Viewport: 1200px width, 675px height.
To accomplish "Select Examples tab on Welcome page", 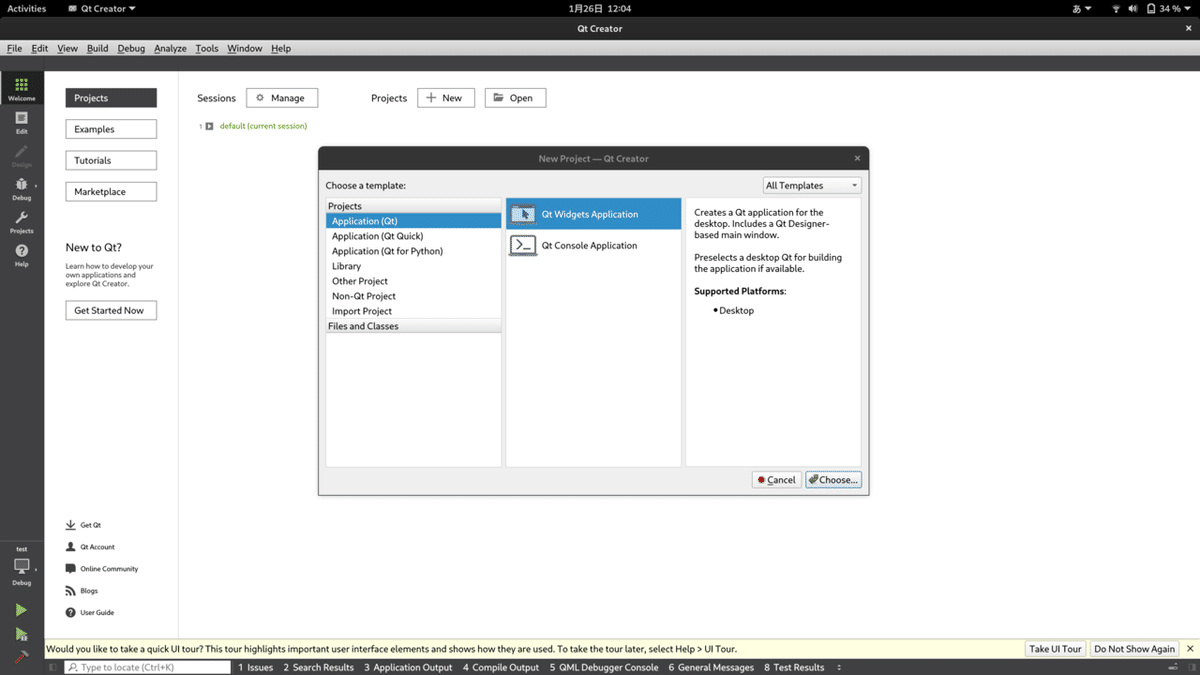I will [x=111, y=129].
